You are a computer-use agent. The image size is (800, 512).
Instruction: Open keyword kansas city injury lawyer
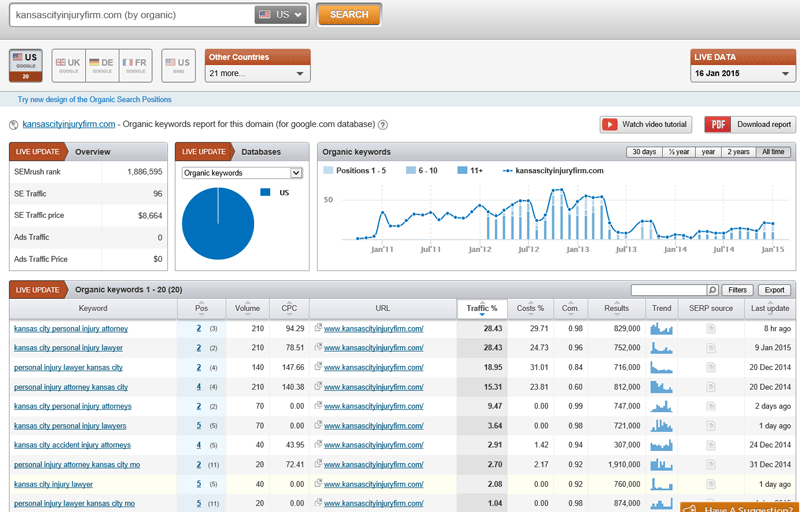[54, 484]
